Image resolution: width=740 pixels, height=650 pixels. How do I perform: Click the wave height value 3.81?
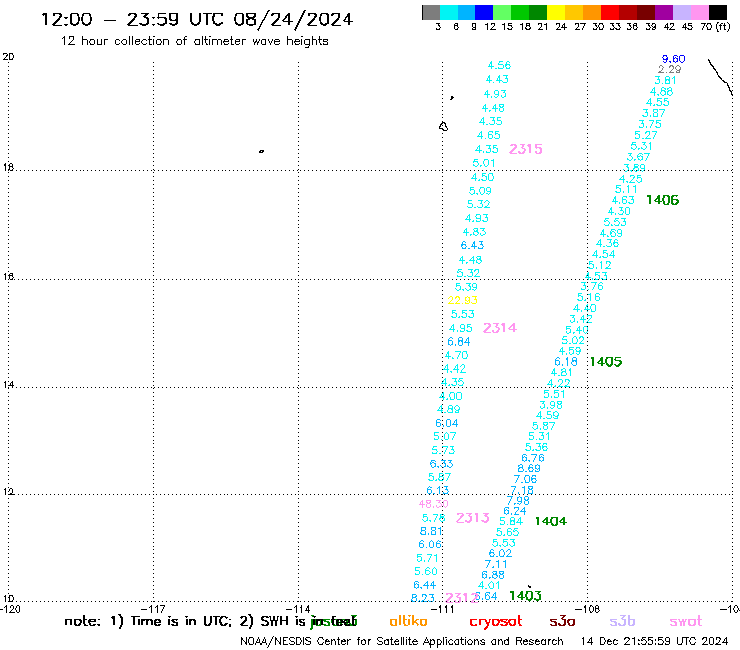pyautogui.click(x=665, y=80)
